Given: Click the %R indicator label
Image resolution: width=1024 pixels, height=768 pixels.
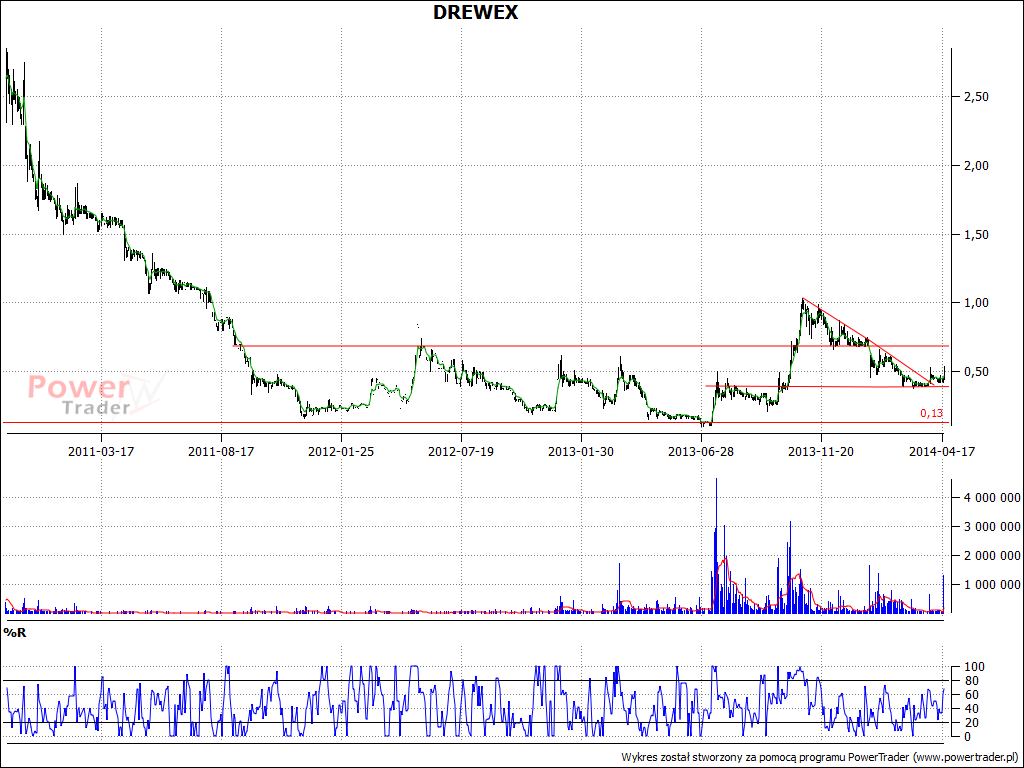Looking at the screenshot, I should [x=15, y=632].
